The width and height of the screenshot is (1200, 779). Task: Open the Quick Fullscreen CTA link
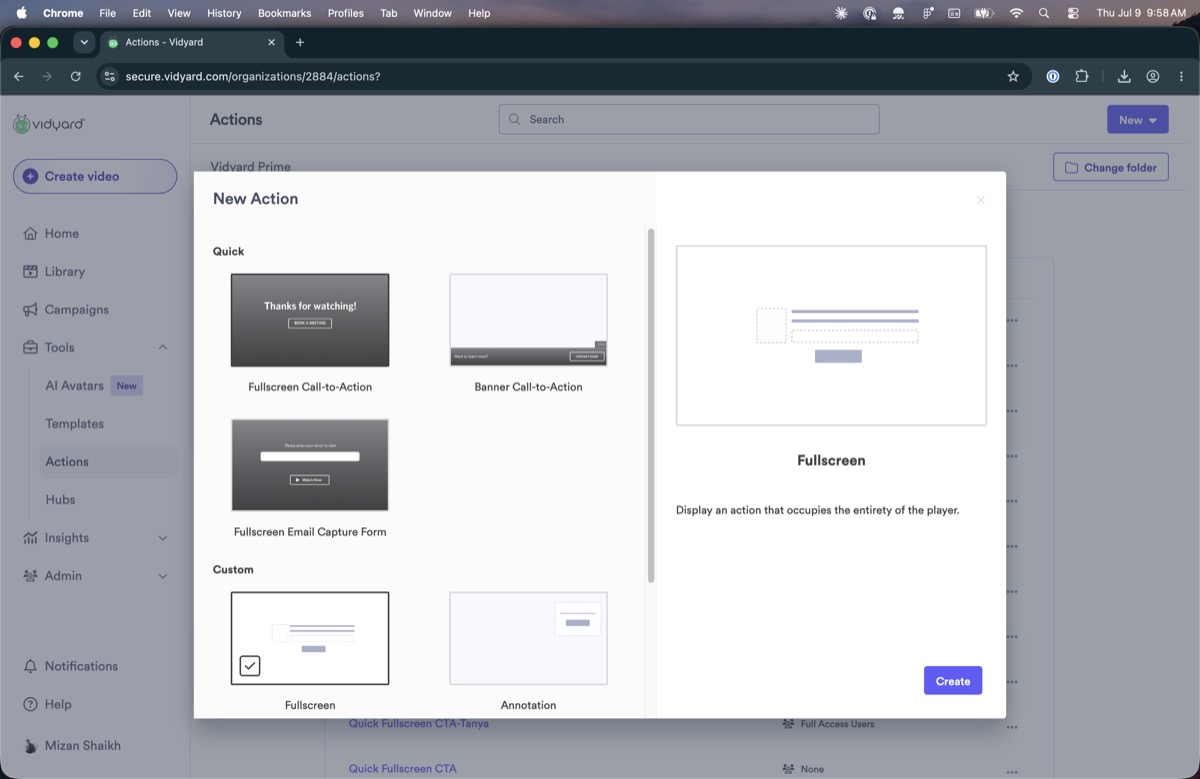[402, 768]
